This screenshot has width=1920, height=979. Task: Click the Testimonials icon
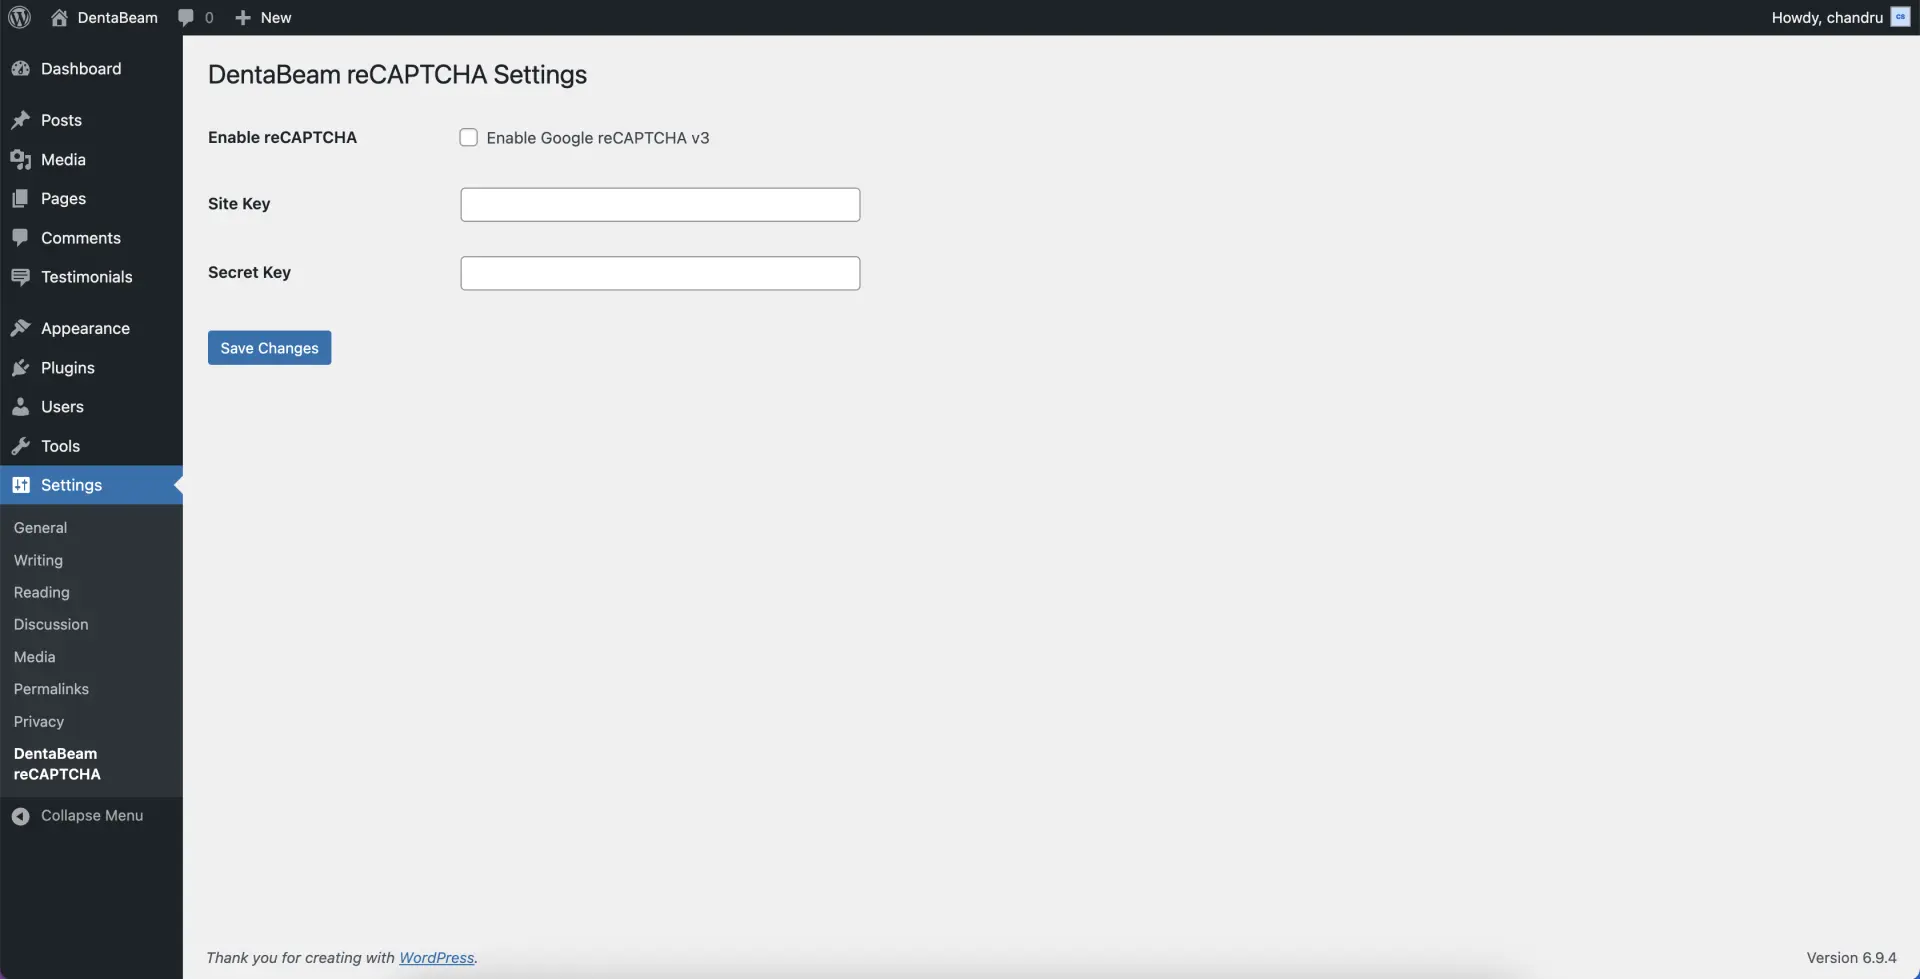tap(20, 277)
